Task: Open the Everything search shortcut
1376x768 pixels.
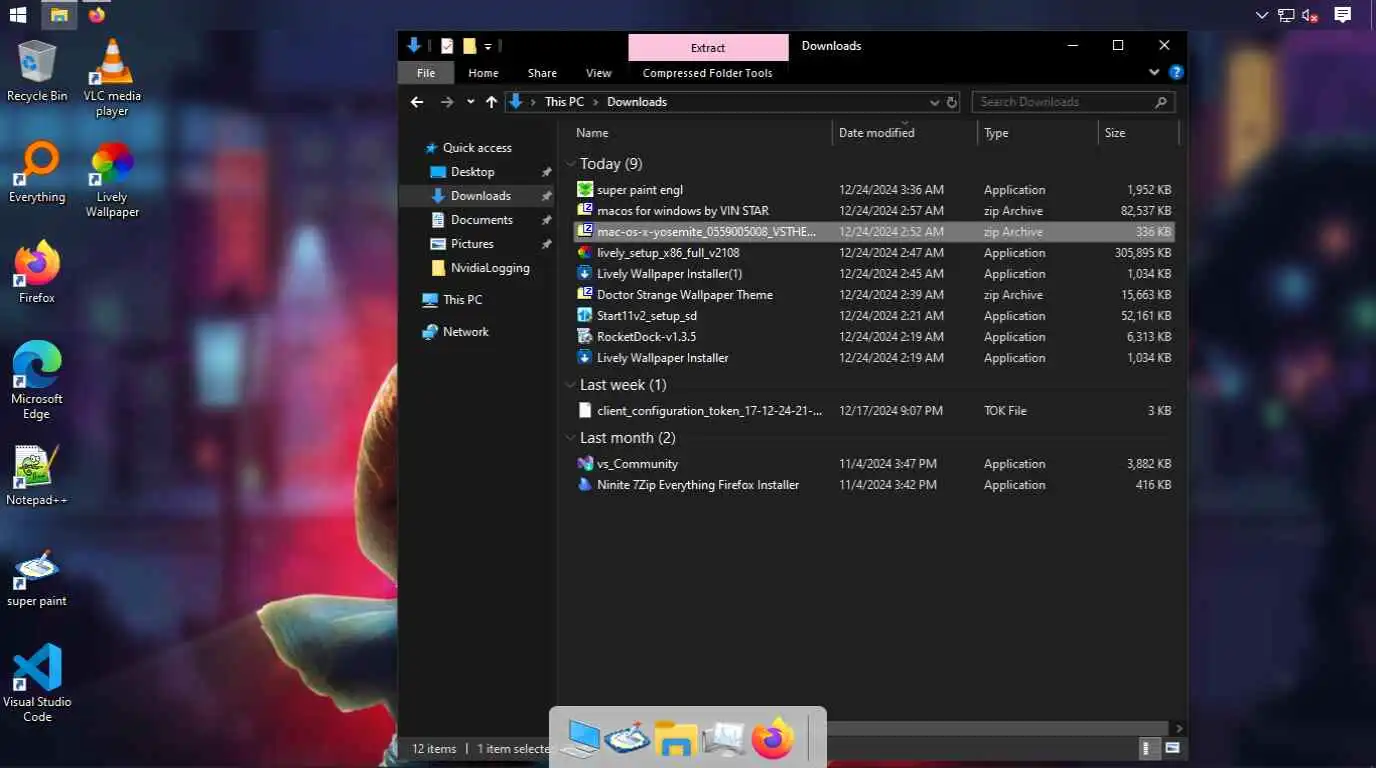Action: click(x=37, y=172)
